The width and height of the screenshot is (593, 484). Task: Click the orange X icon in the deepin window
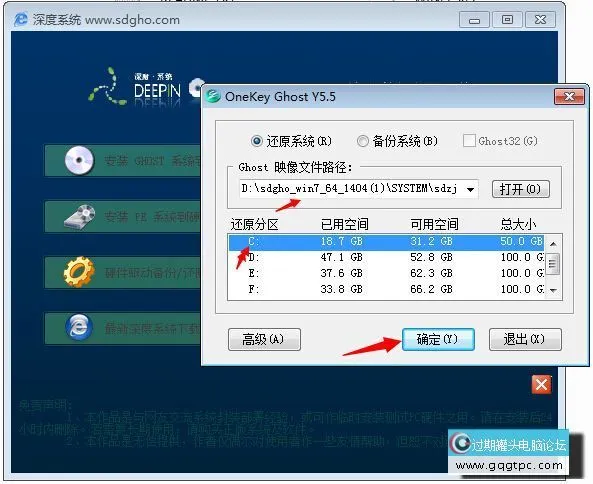(541, 385)
